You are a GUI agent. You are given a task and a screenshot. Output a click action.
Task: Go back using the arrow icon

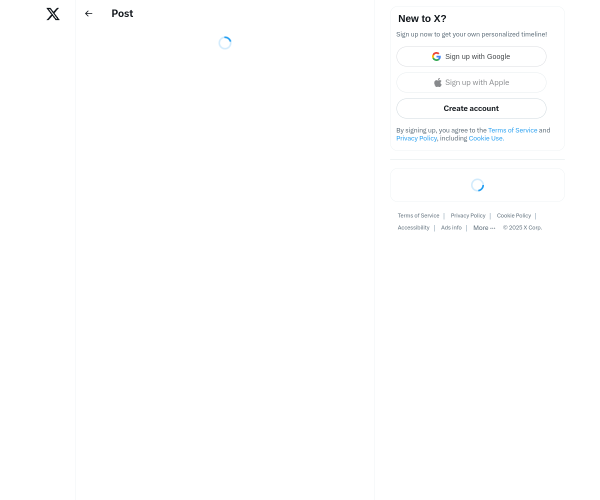(88, 14)
